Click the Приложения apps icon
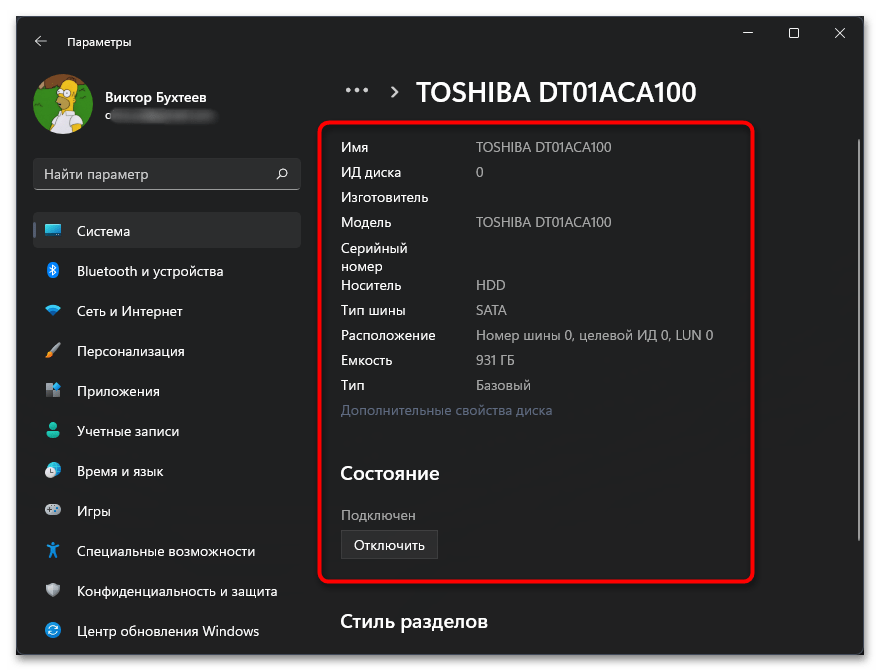This screenshot has height=671, width=880. [x=53, y=390]
